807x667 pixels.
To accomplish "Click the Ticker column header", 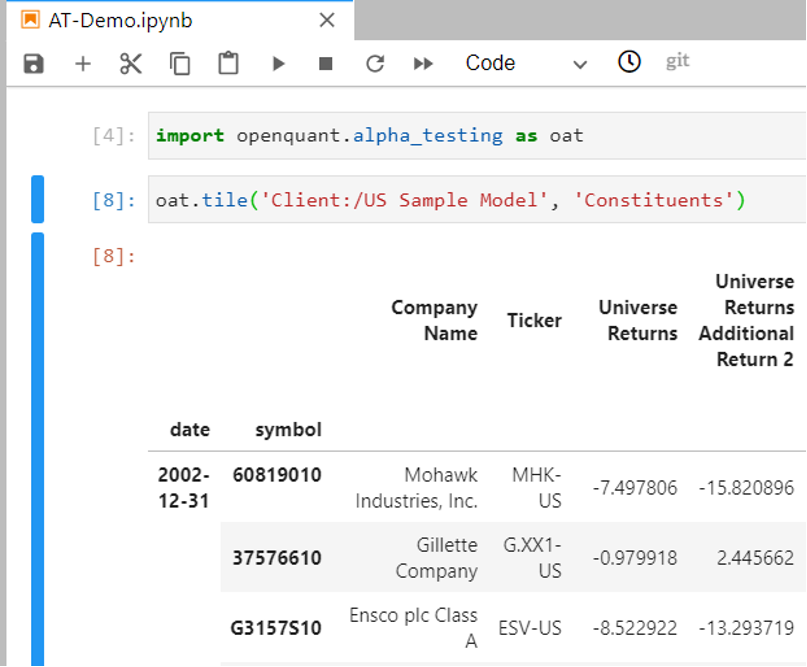I will point(534,320).
